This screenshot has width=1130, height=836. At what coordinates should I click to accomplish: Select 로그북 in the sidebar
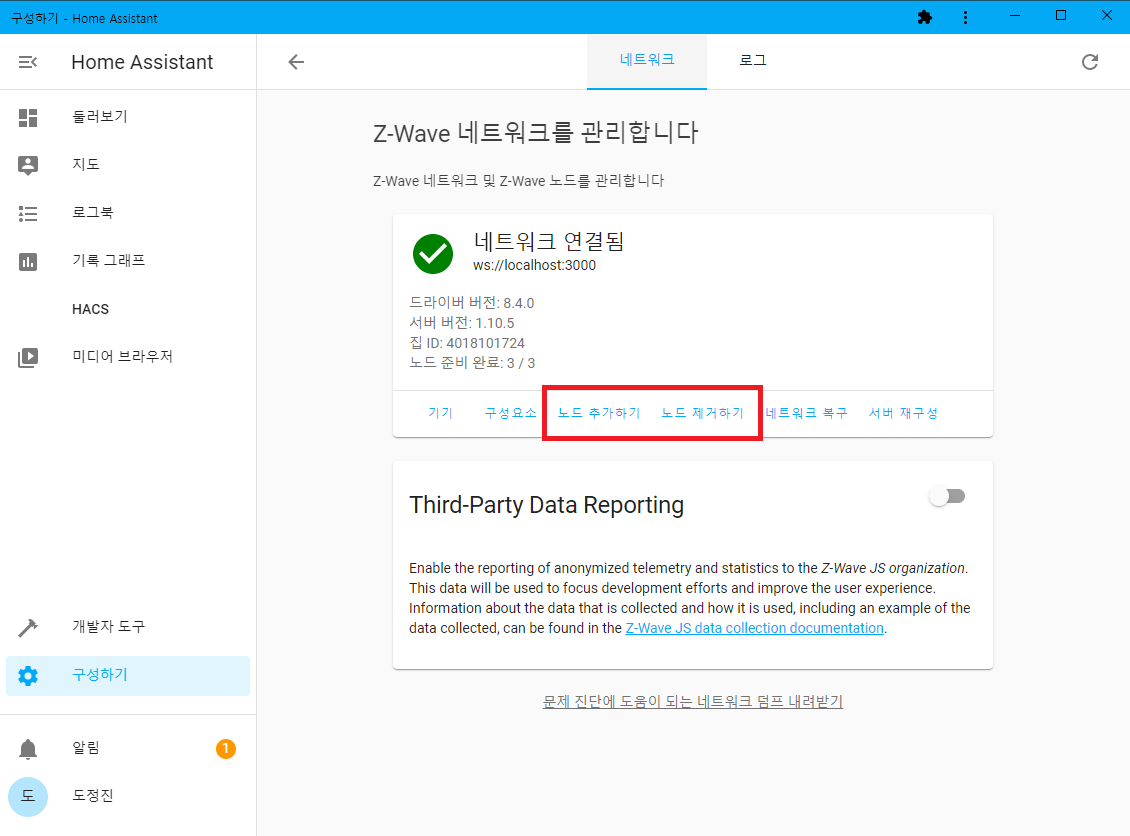point(128,213)
